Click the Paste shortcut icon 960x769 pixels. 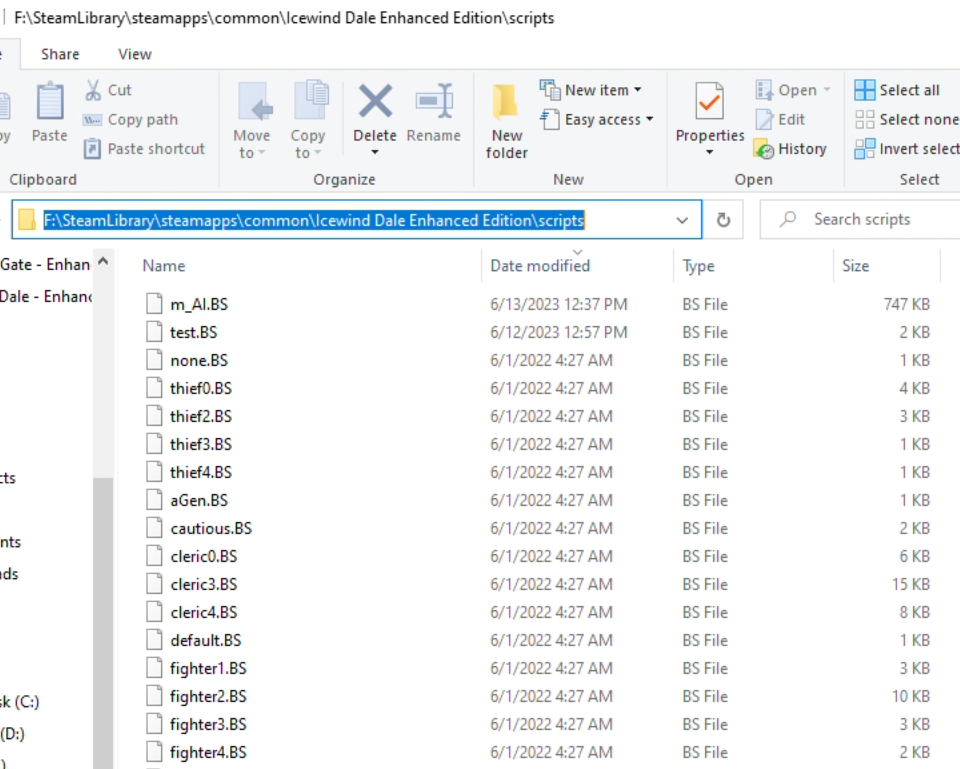[92, 149]
